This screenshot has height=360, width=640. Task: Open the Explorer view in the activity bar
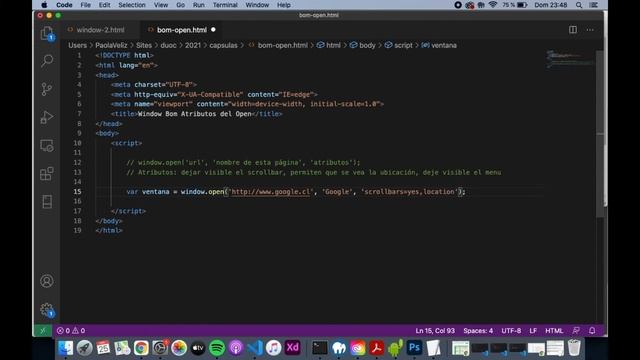point(47,33)
